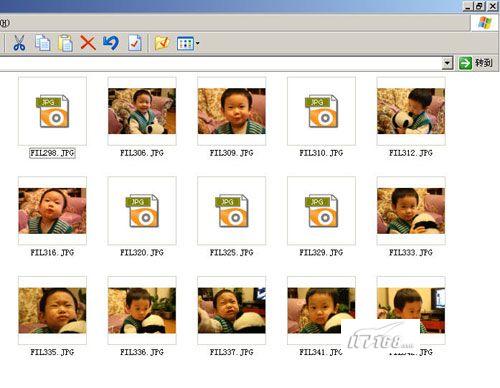Select the FIL306.JPG thumbnail
Image resolution: width=500 pixels, height=388 pixels.
(x=142, y=111)
